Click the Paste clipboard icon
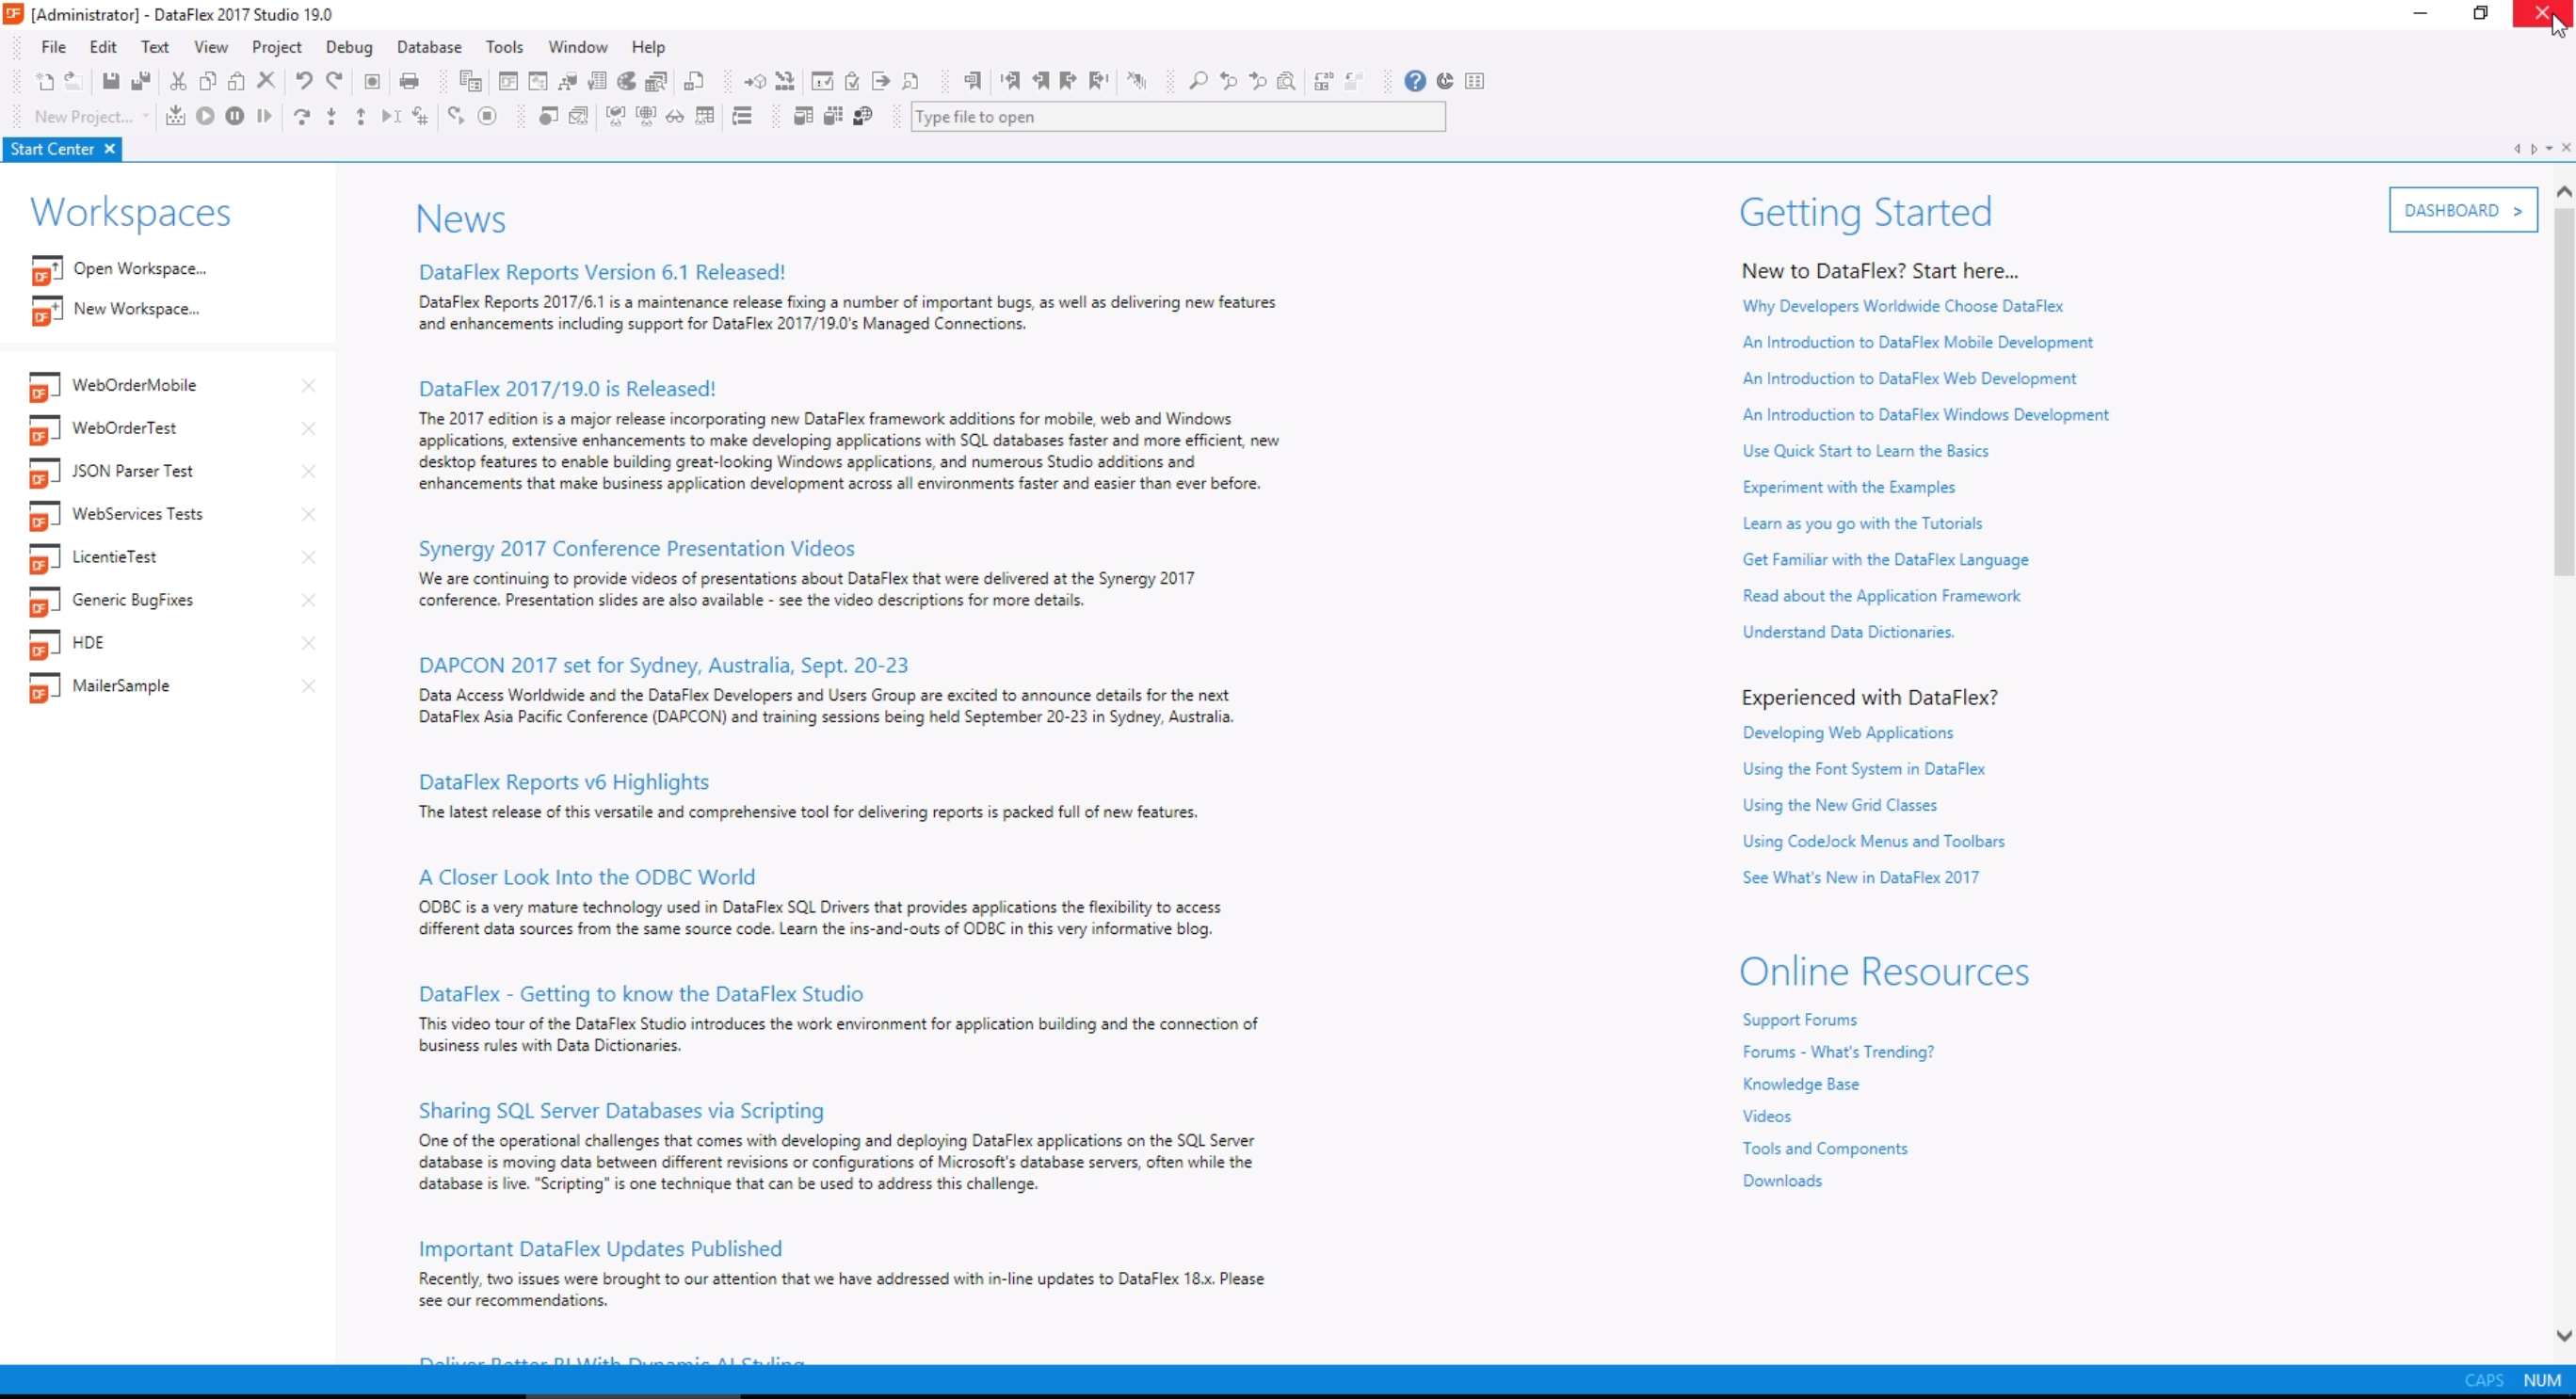The width and height of the screenshot is (2576, 1399). [x=236, y=81]
